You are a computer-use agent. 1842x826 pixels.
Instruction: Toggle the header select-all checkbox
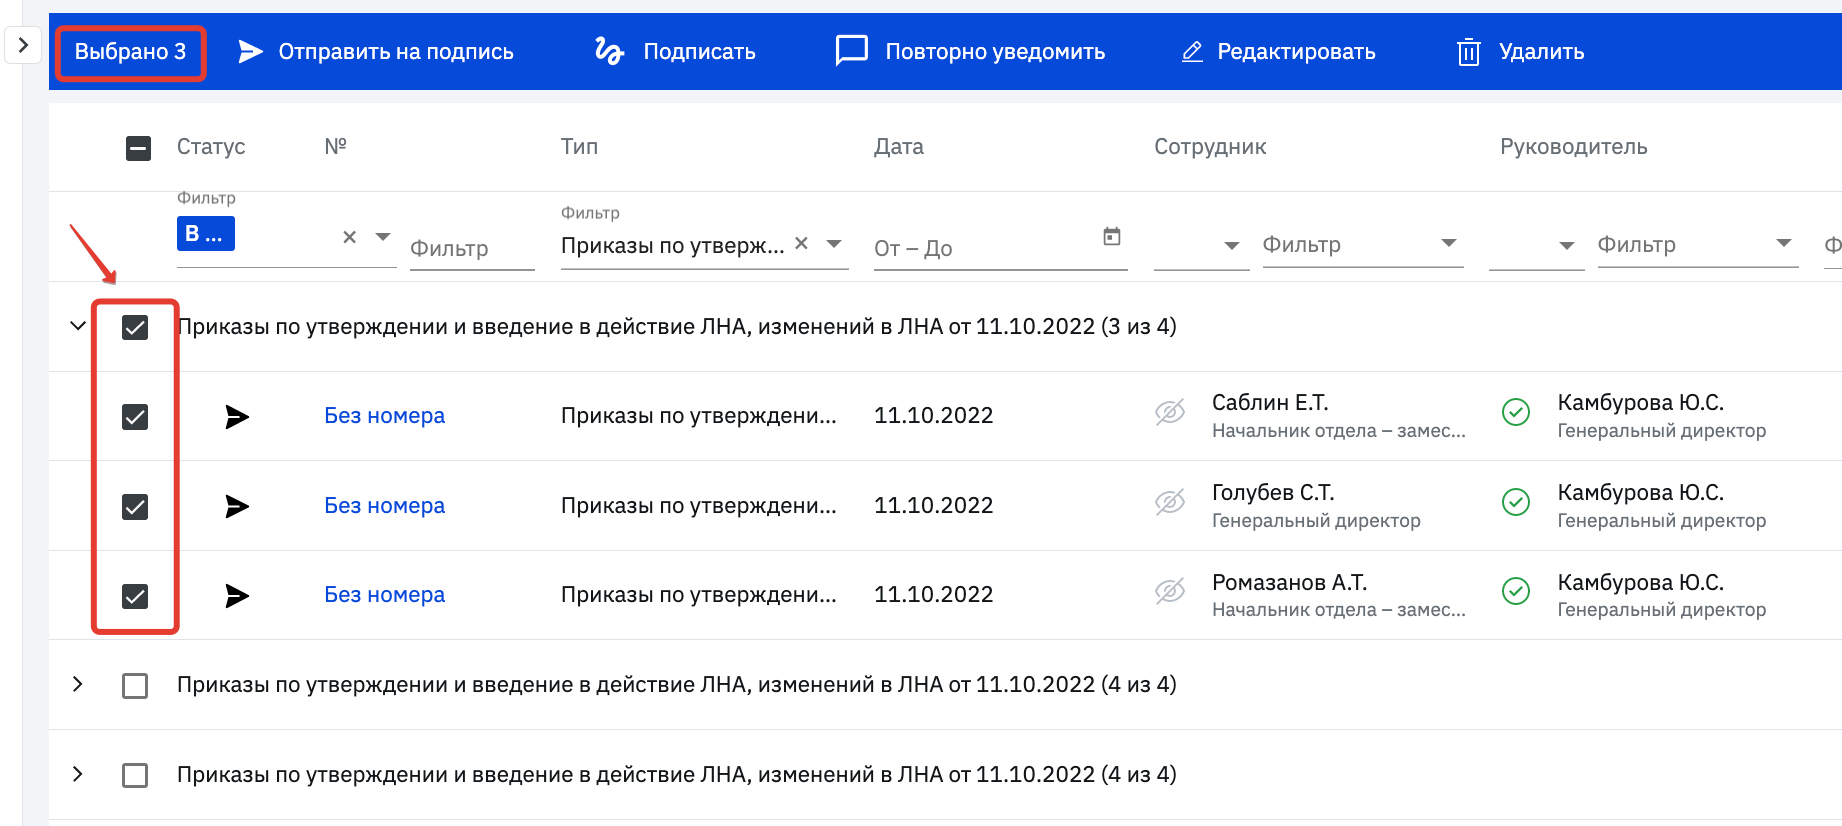[x=138, y=148]
